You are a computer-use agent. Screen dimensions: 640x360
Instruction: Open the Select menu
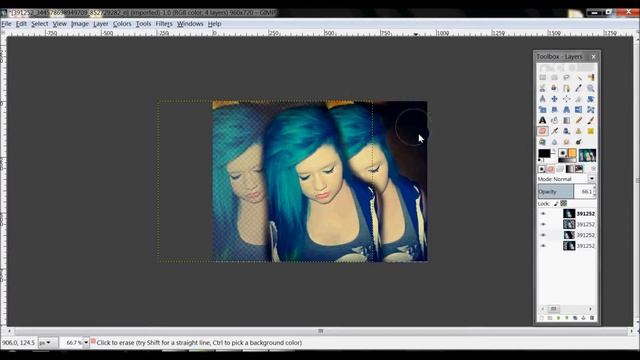click(x=40, y=24)
